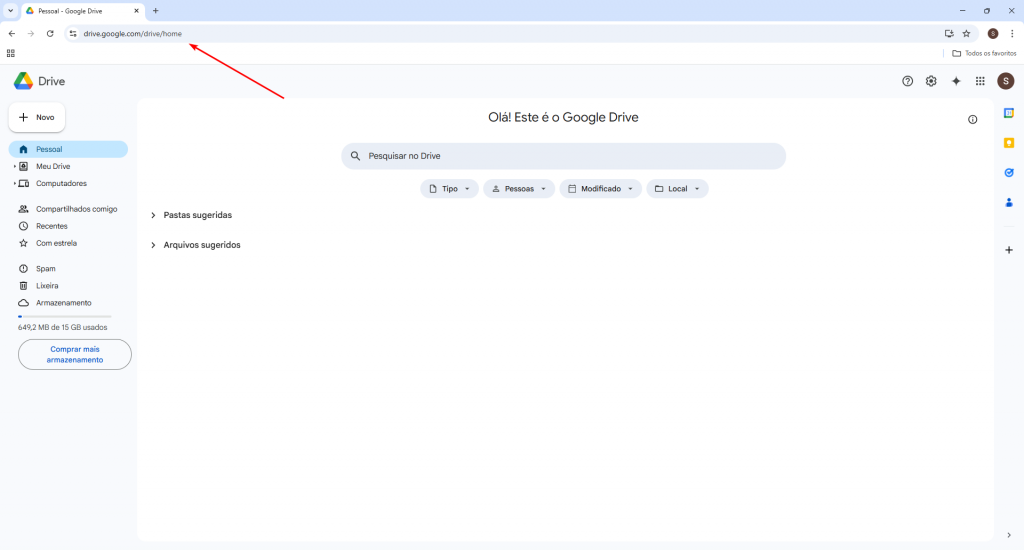1024x550 pixels.
Task: Open the Chrome profile avatar in toolbar
Action: [x=993, y=33]
